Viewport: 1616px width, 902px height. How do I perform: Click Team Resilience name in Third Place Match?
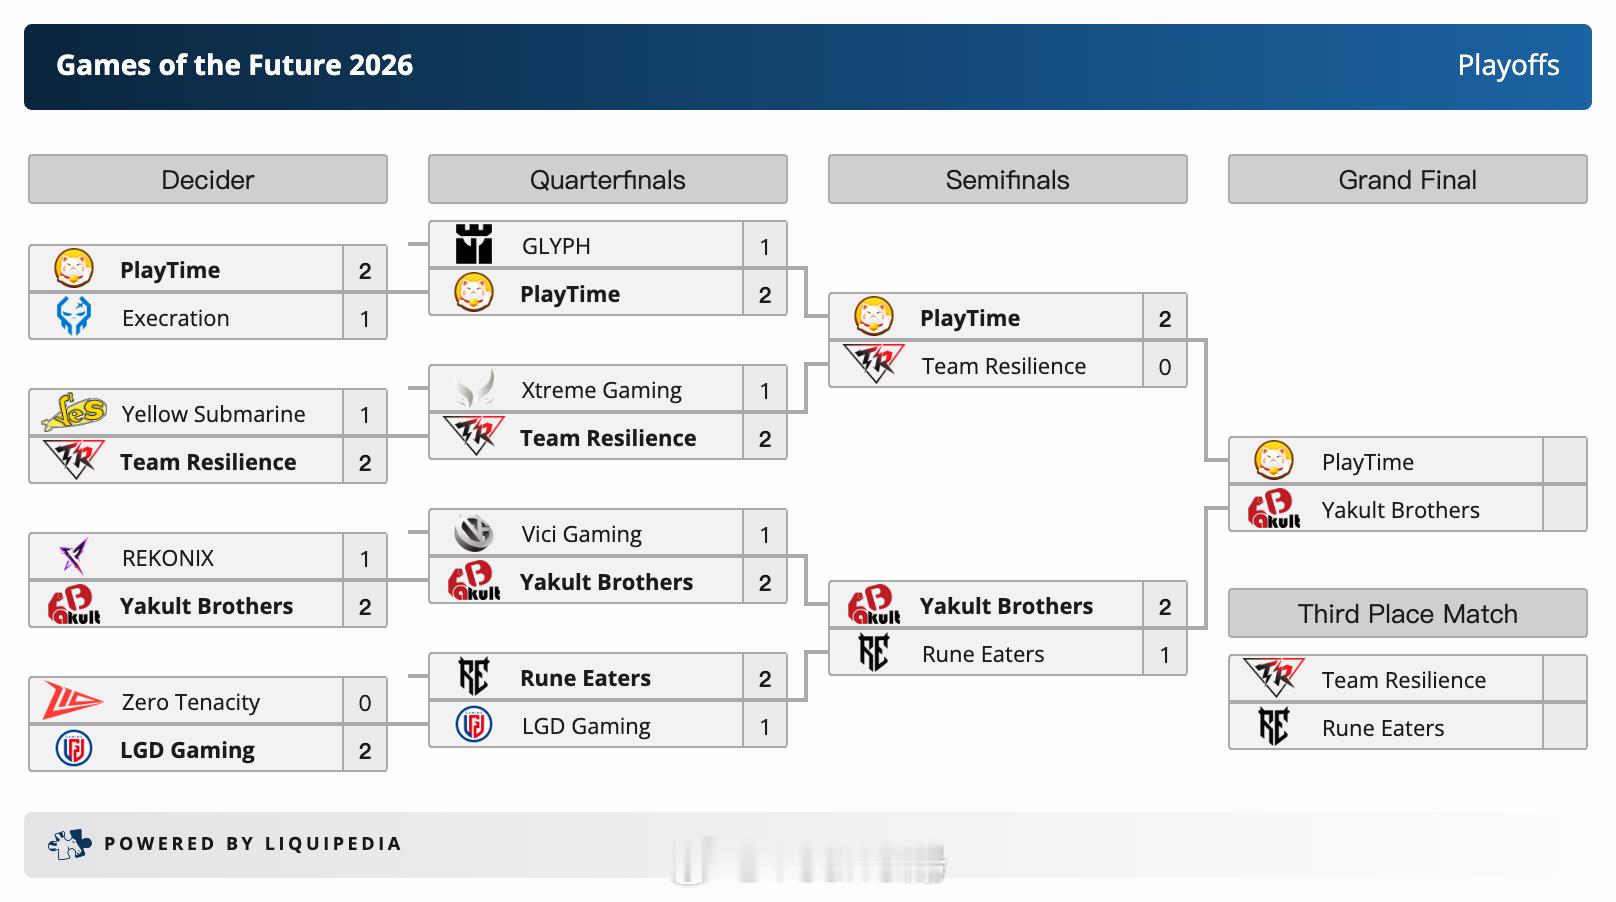coord(1404,680)
